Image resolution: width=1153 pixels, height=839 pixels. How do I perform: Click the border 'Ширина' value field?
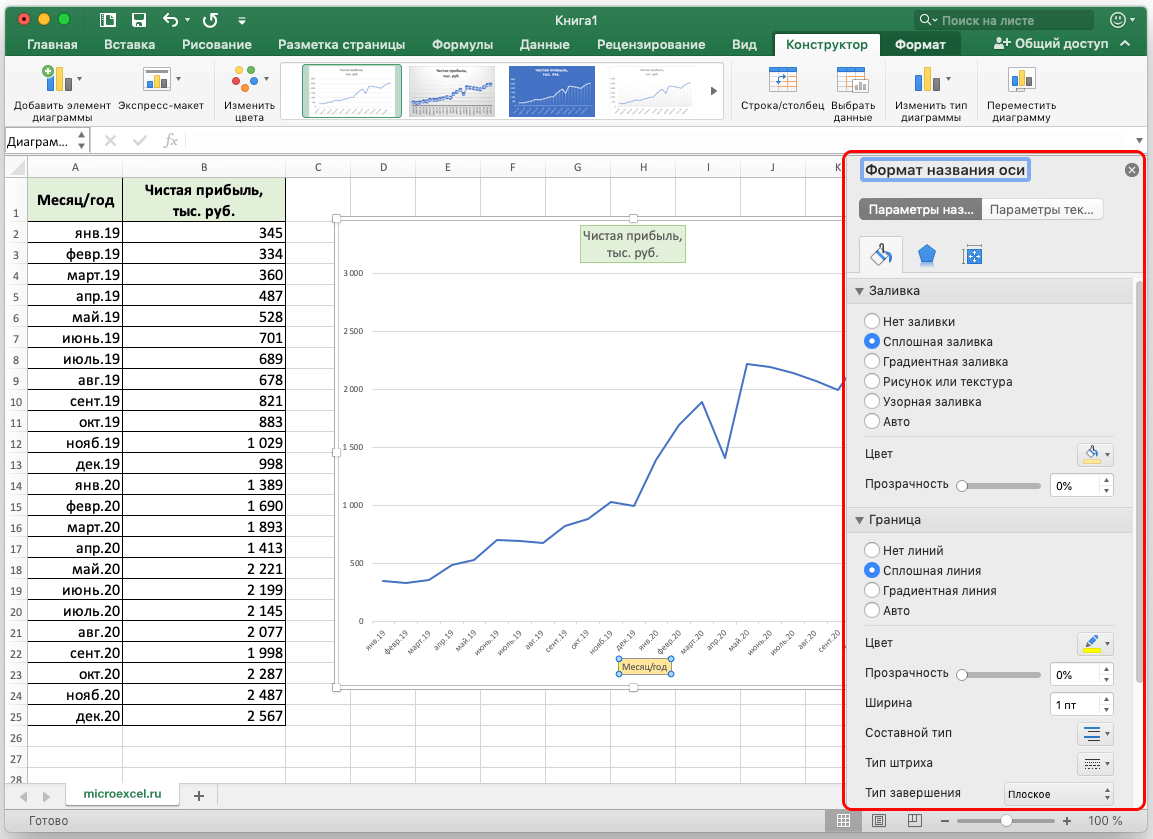coord(1075,704)
